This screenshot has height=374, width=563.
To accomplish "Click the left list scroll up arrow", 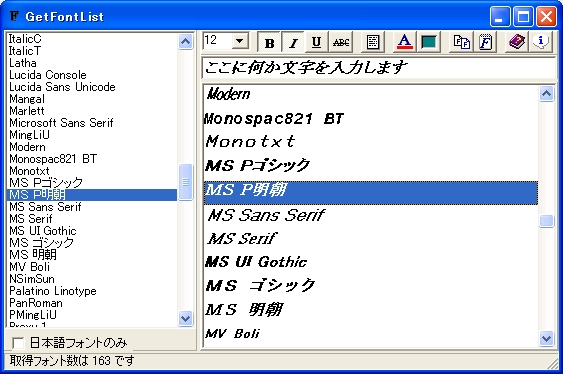I will coord(185,42).
